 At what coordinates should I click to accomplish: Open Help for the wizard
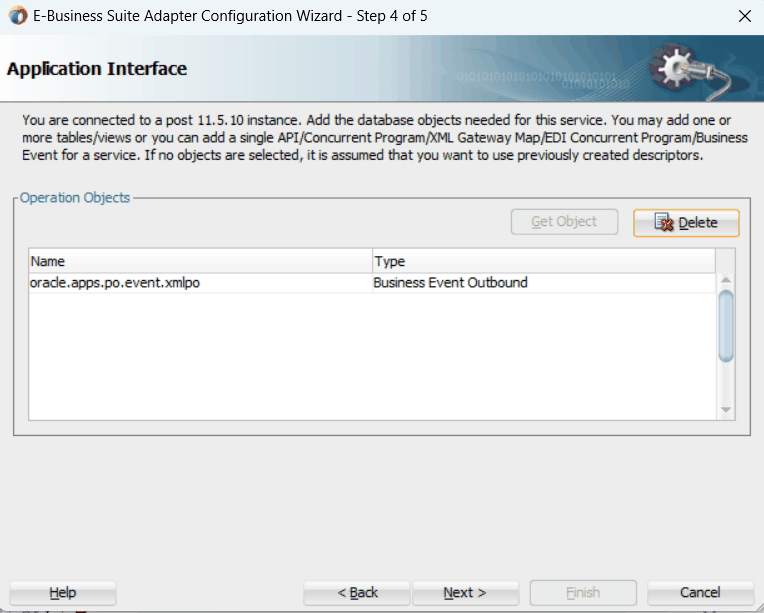point(62,593)
